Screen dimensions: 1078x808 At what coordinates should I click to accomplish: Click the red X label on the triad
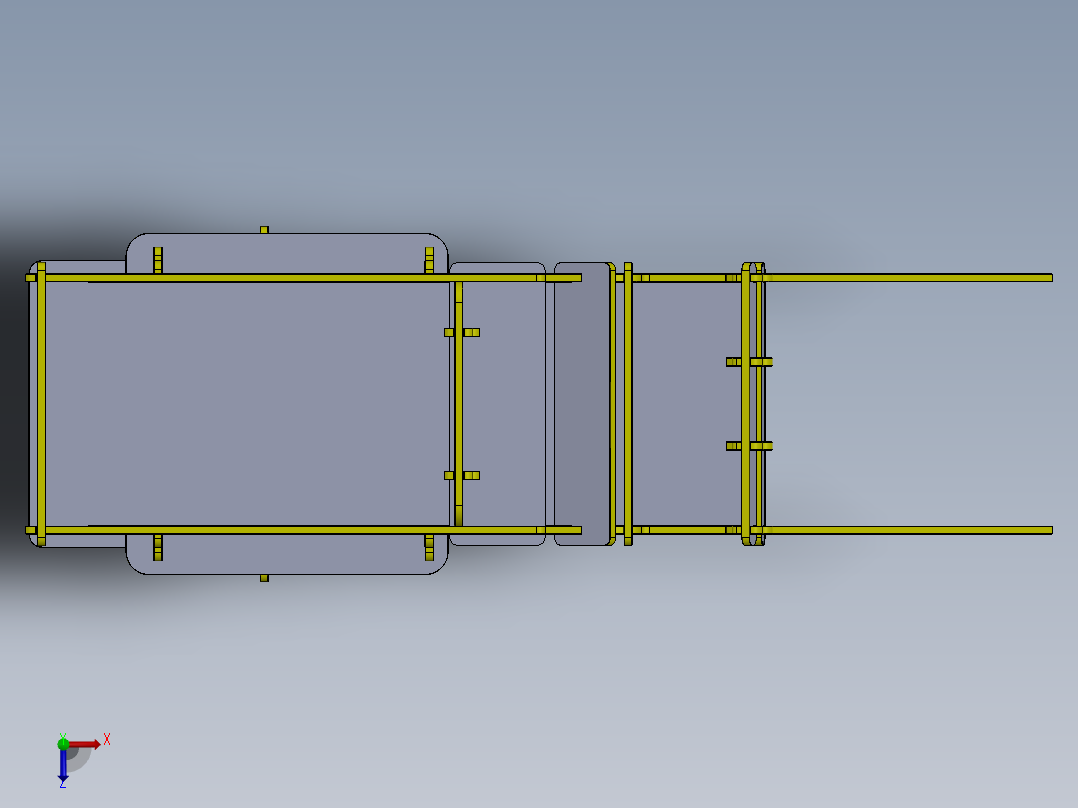click(107, 739)
